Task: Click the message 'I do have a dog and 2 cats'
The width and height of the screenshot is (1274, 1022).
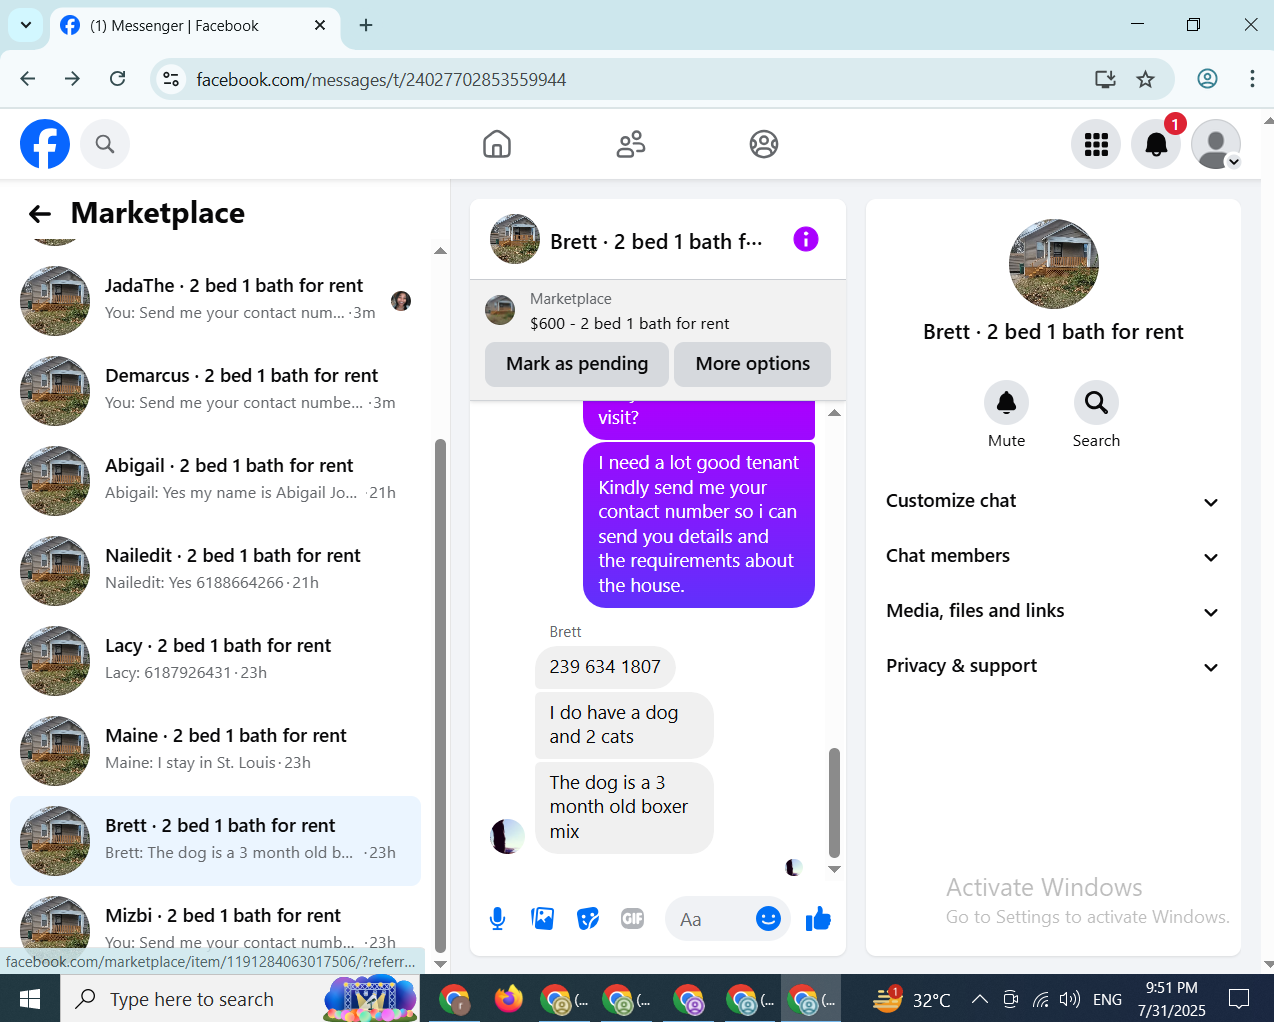Action: tap(624, 725)
